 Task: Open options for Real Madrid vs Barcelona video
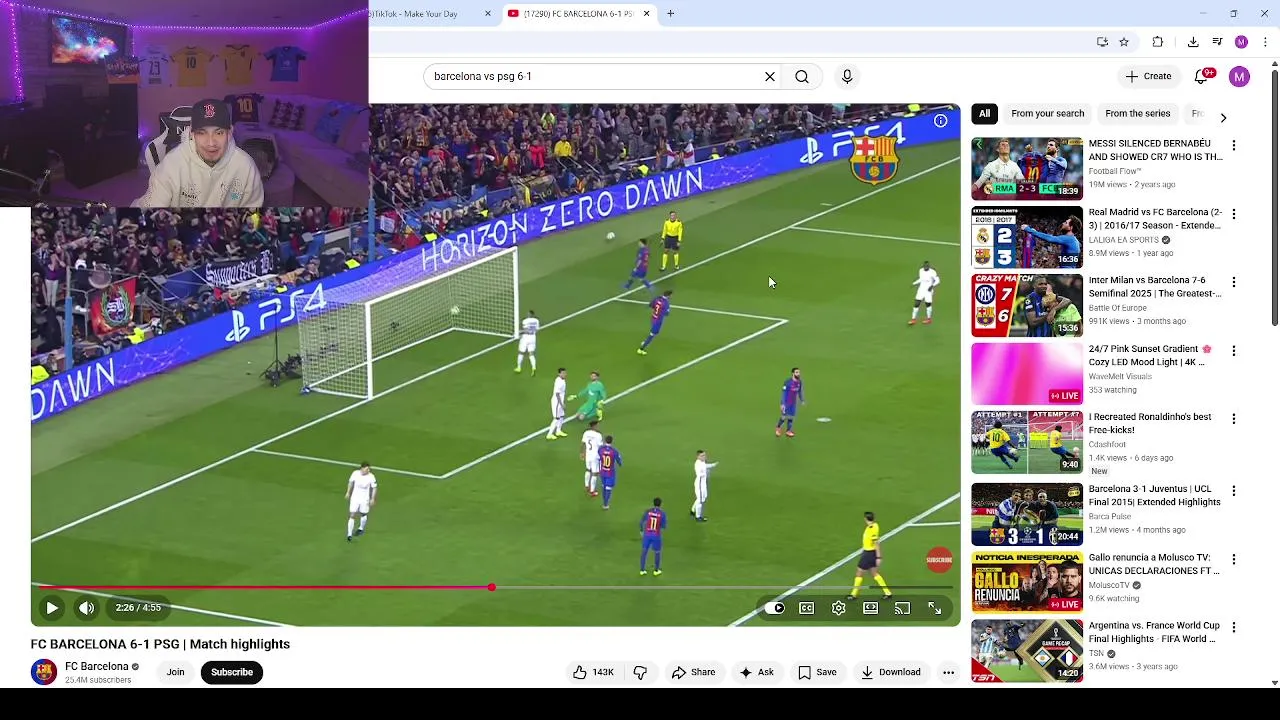(1233, 214)
